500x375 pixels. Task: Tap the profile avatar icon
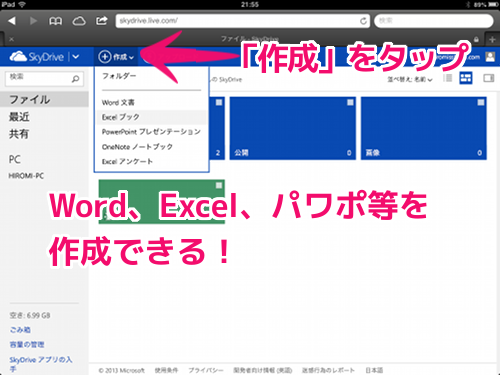click(490, 57)
